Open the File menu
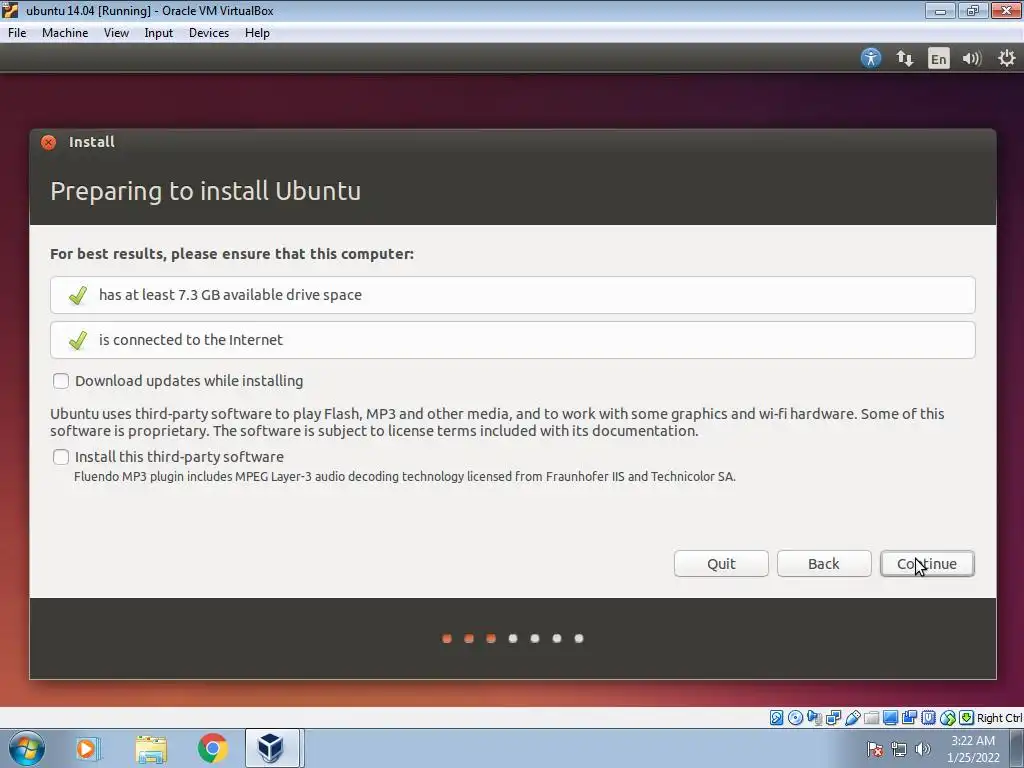This screenshot has height=768, width=1024. 17,33
